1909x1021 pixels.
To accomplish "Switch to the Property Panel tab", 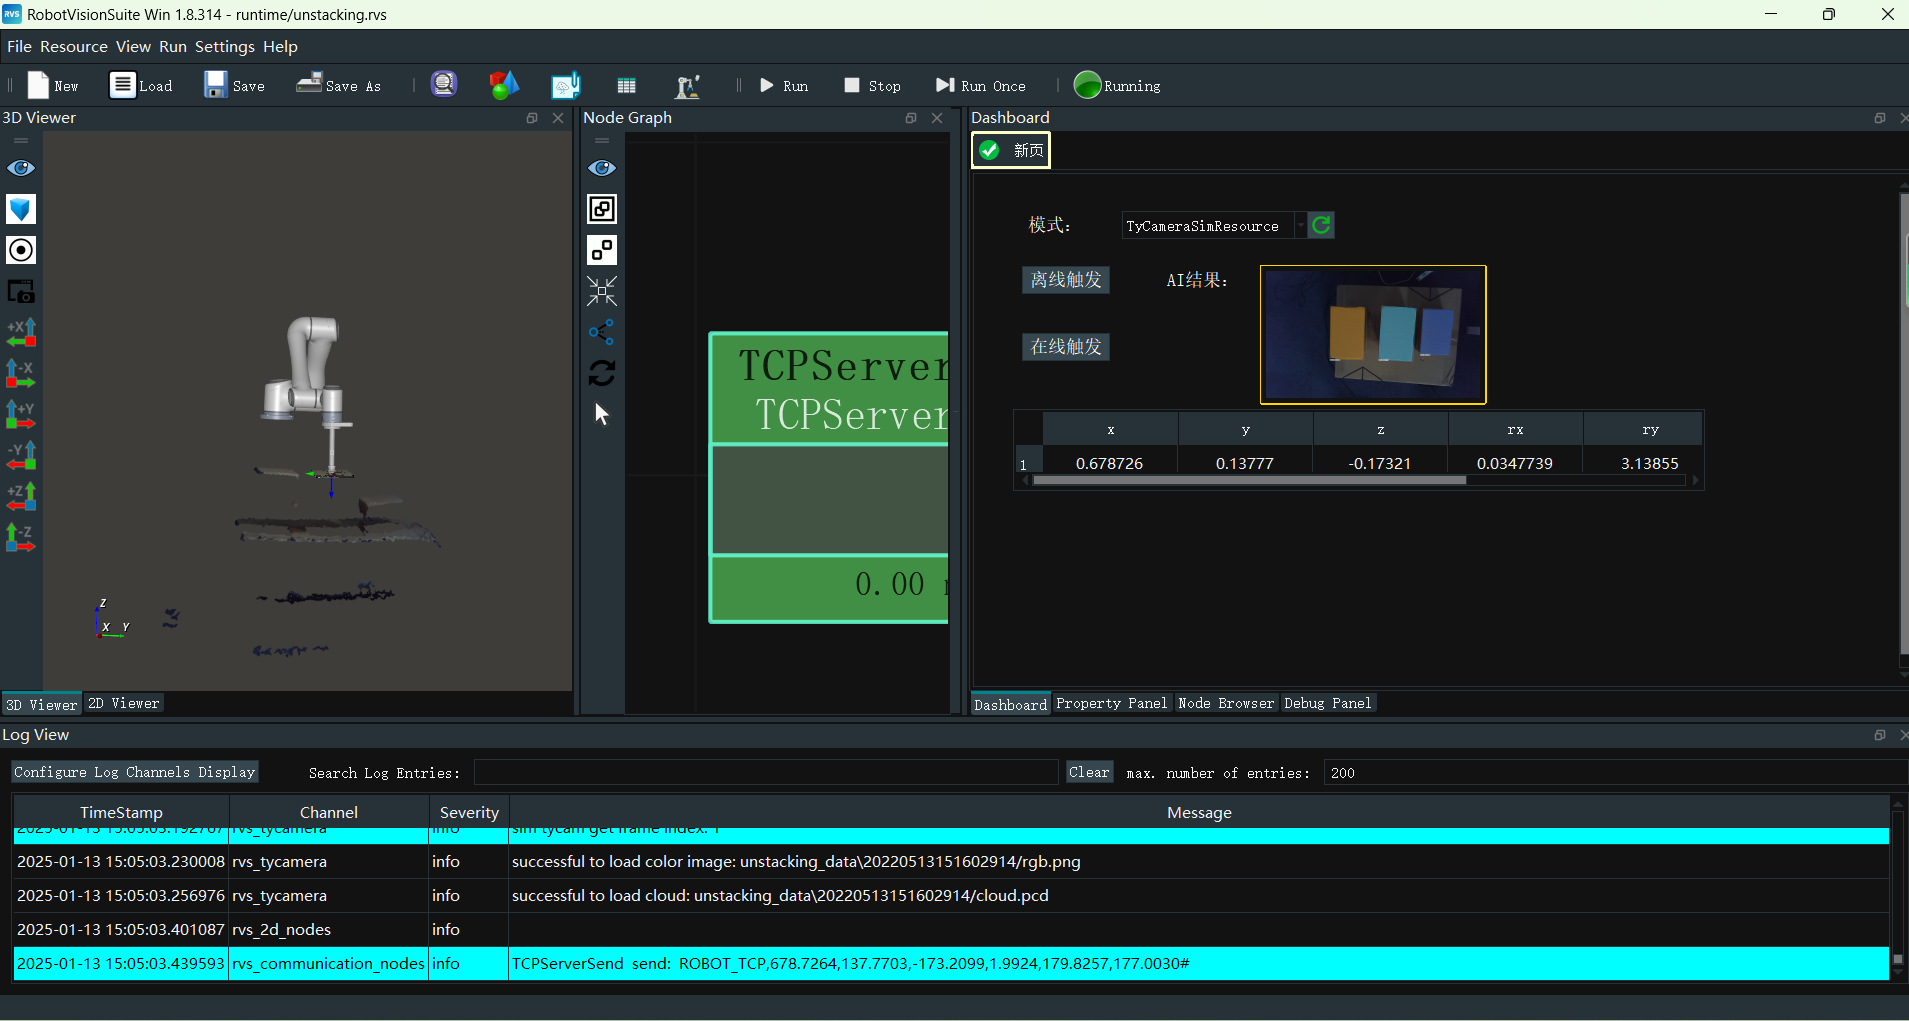I will point(1111,703).
